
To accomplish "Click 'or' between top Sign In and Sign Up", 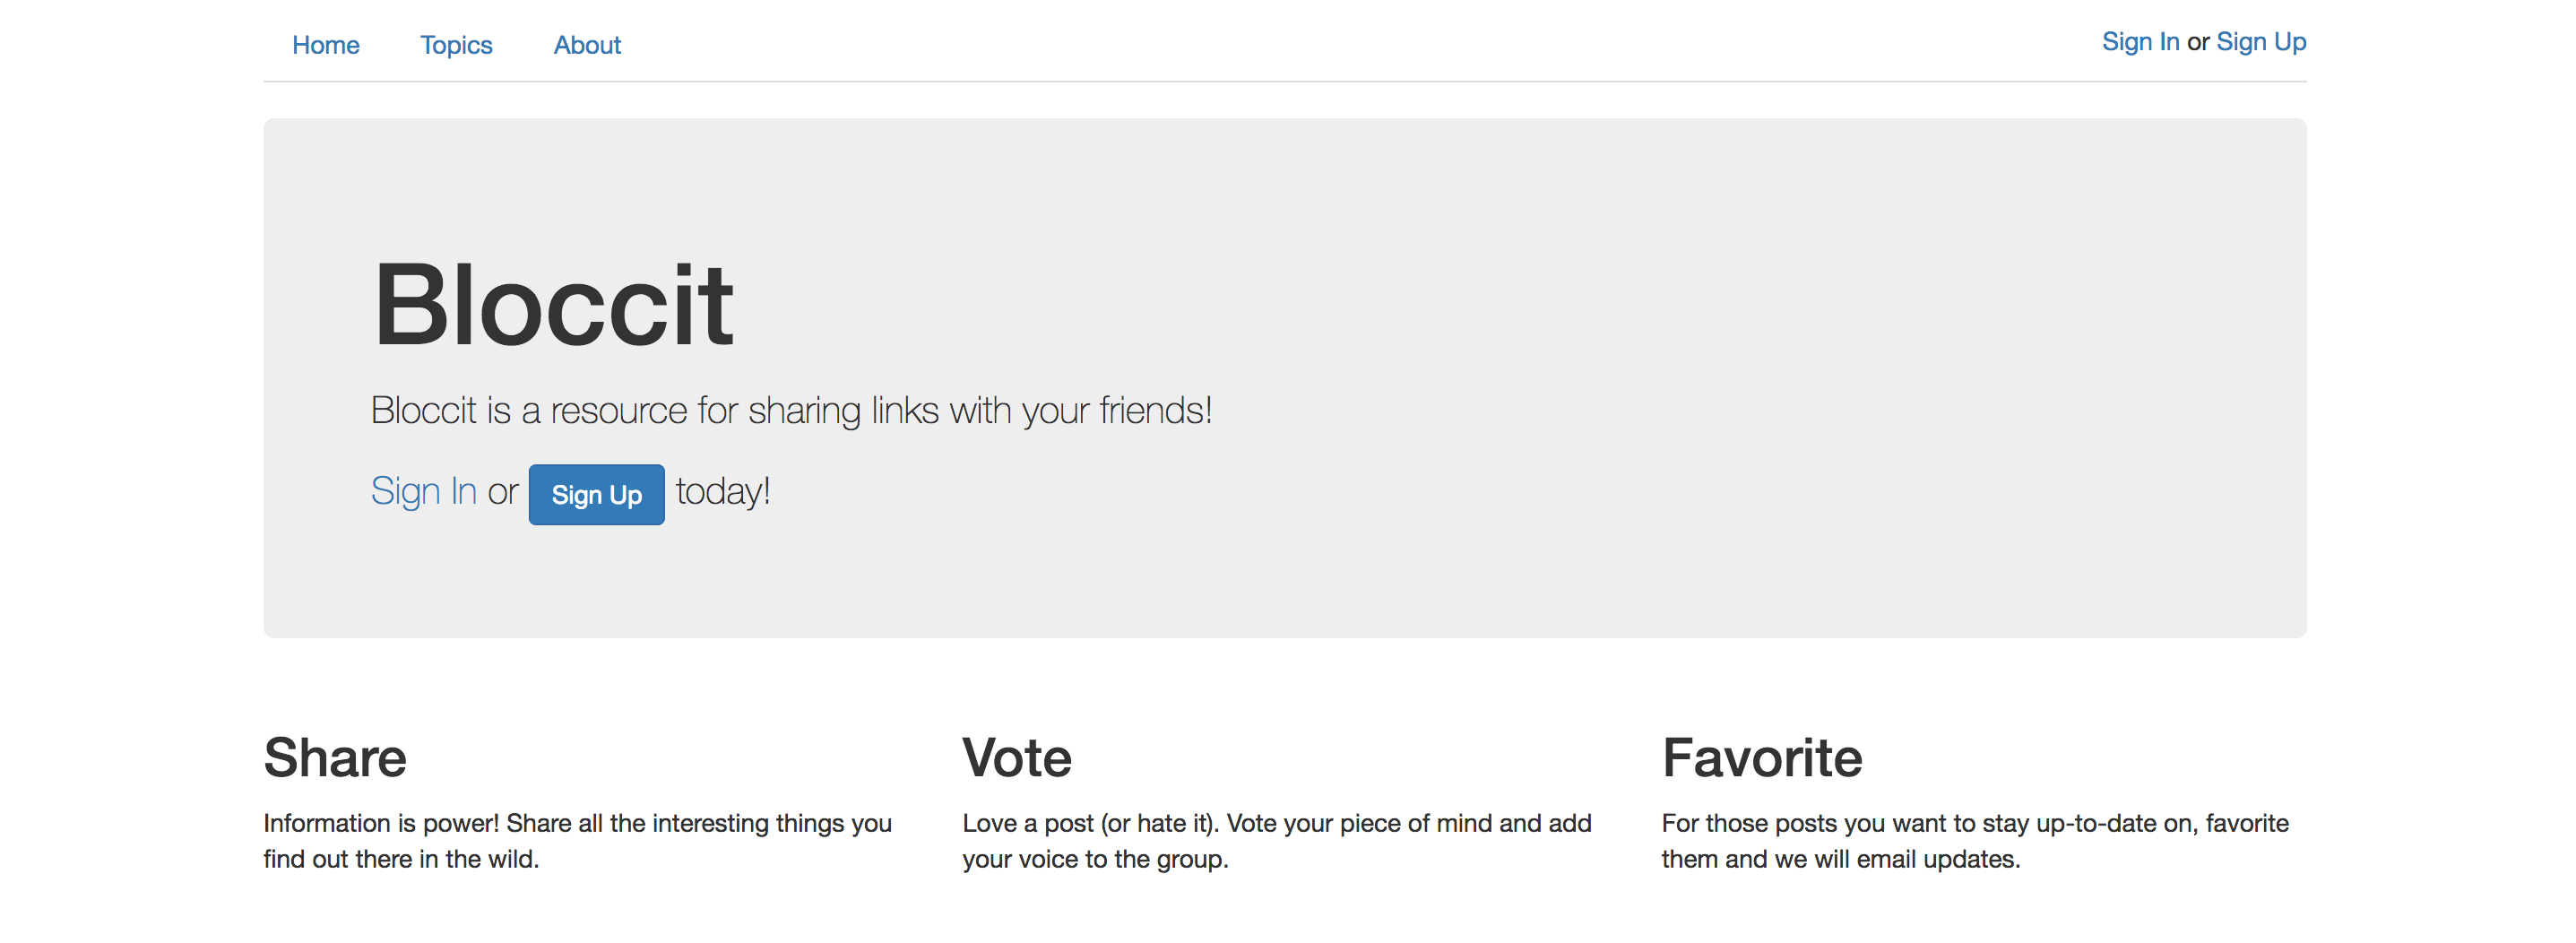I will coord(2198,43).
